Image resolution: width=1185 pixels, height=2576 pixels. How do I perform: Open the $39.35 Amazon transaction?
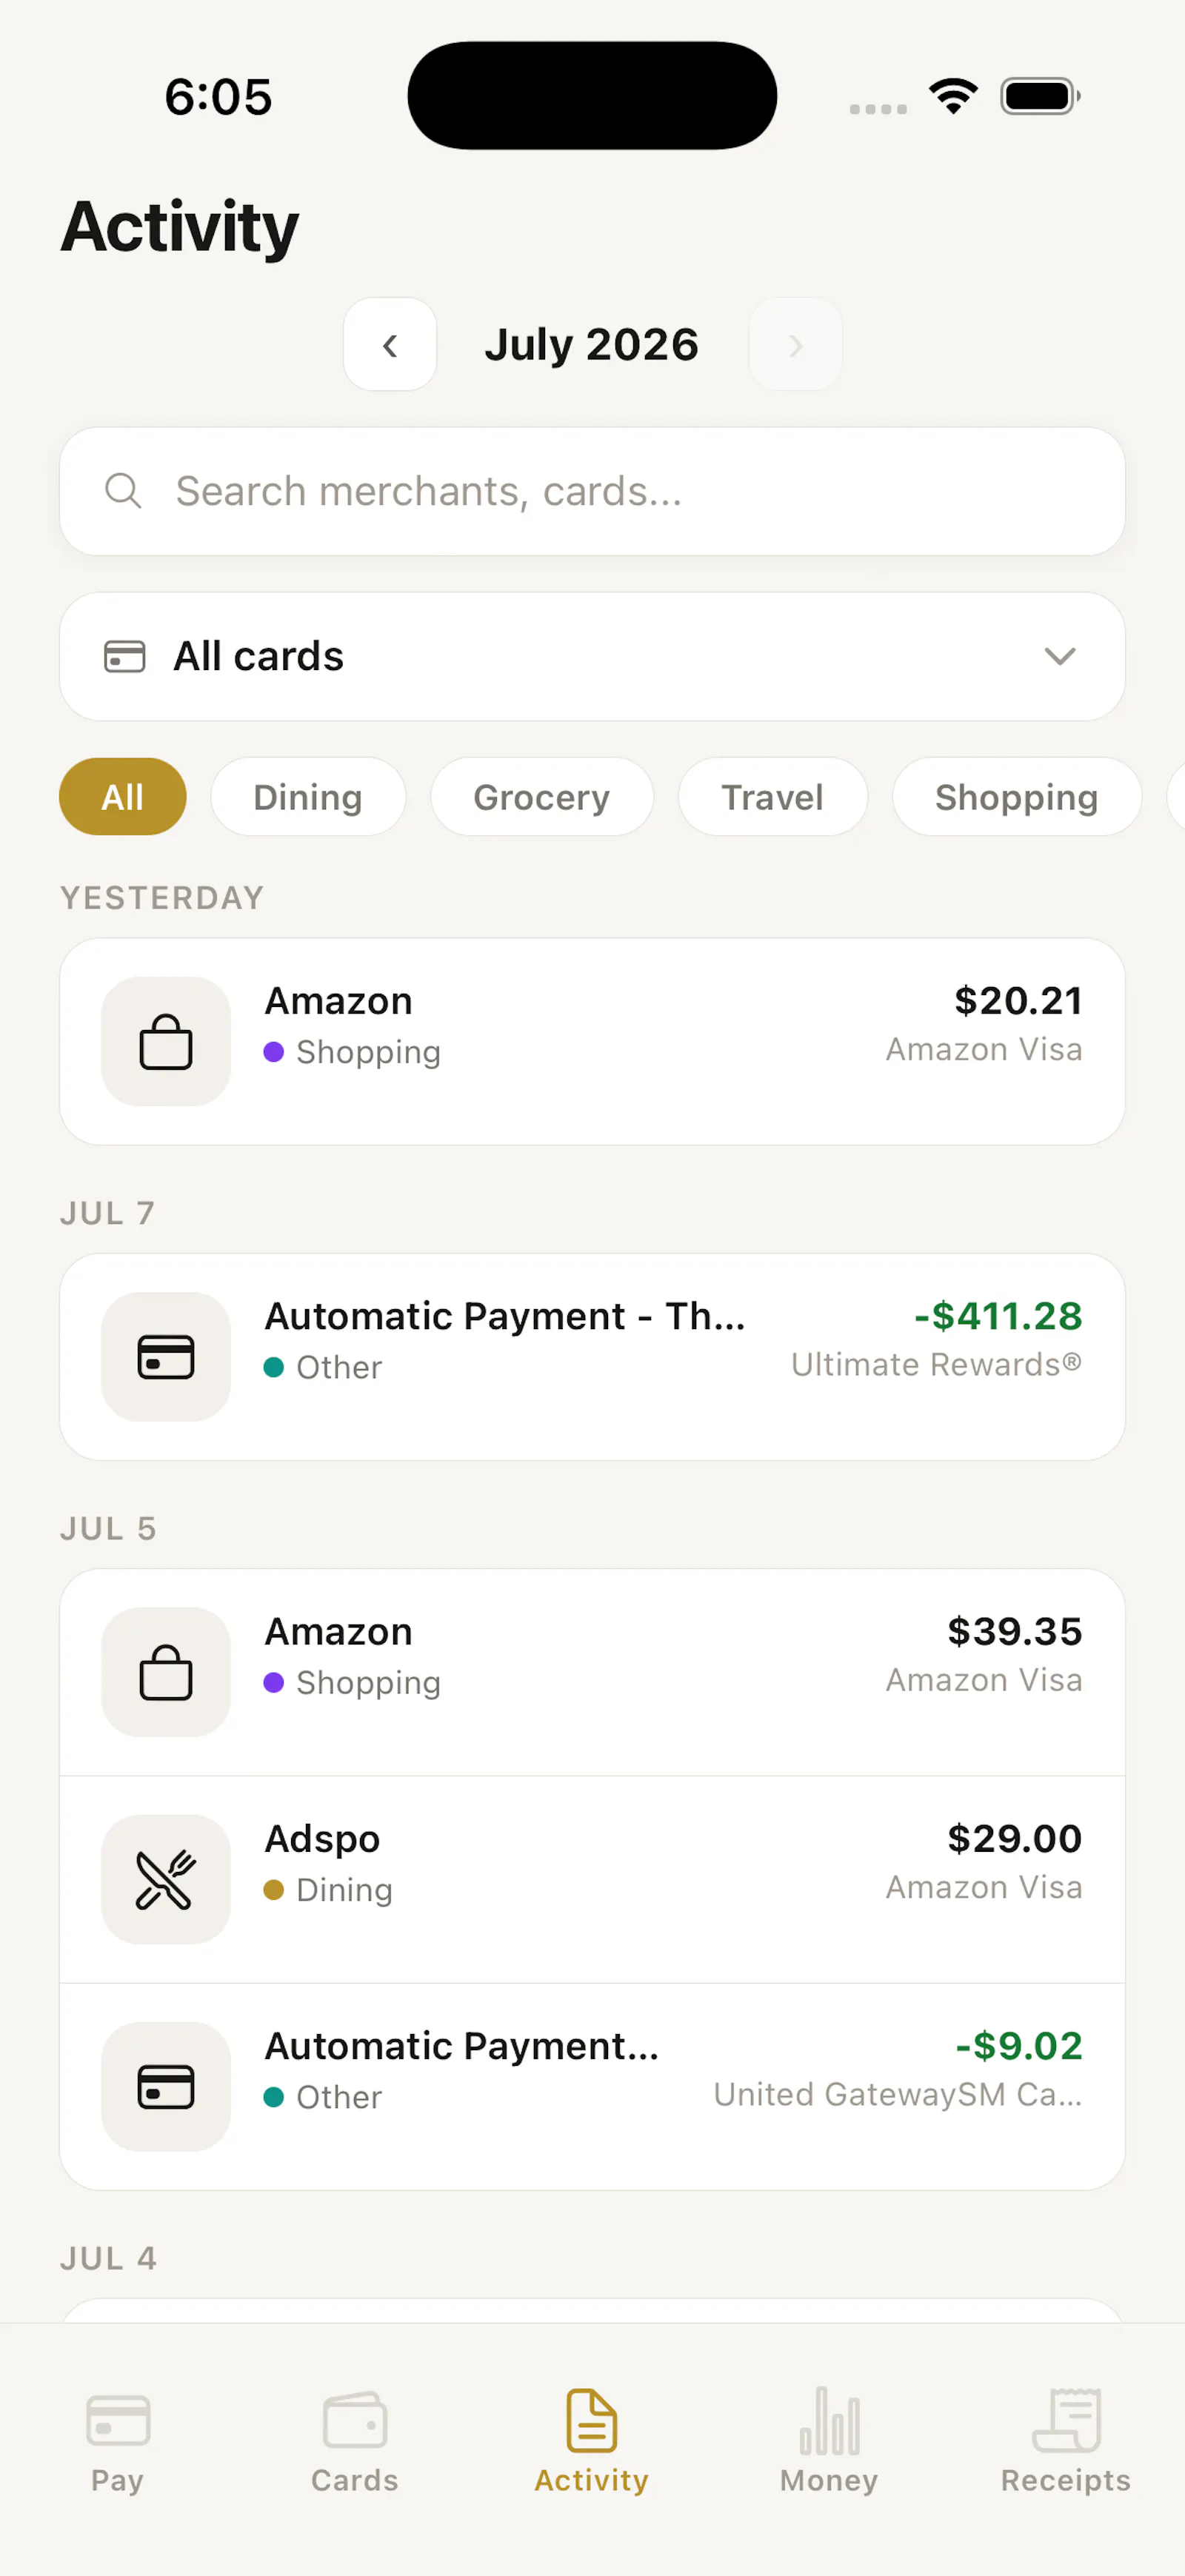tap(592, 1672)
